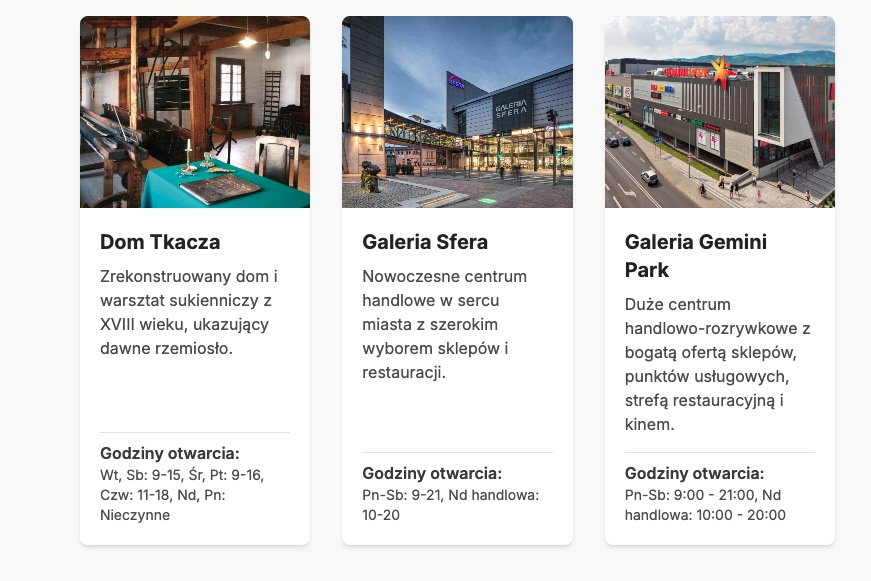871x581 pixels.
Task: Click the divider line in Galeria Sfera card
Action: click(457, 452)
